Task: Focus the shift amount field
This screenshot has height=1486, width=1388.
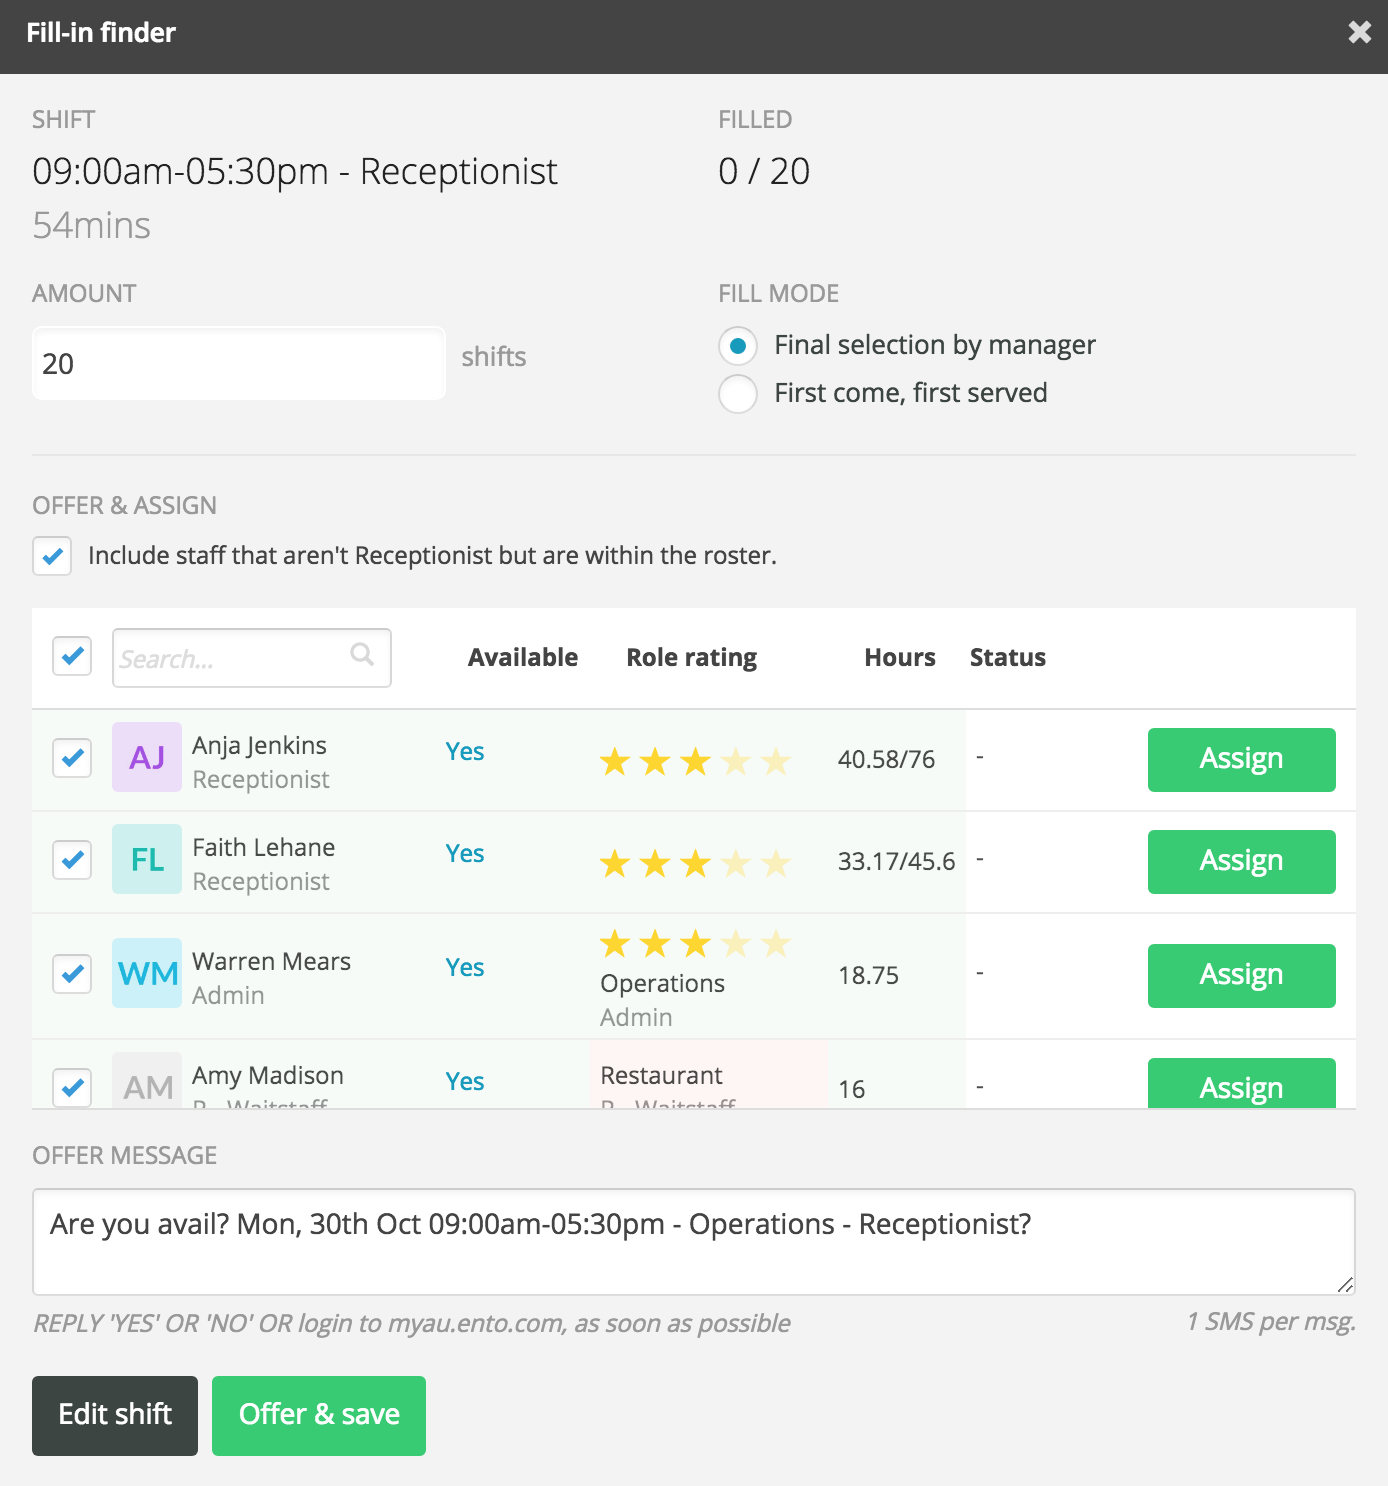Action: pos(239,363)
